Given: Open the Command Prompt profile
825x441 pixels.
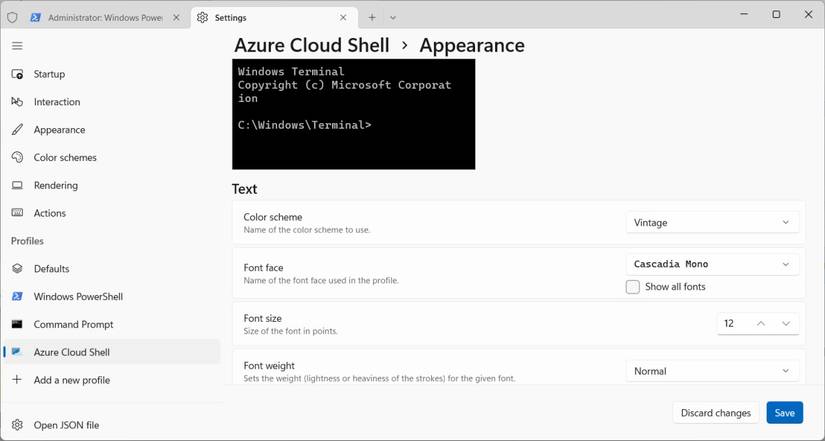Looking at the screenshot, I should (73, 324).
